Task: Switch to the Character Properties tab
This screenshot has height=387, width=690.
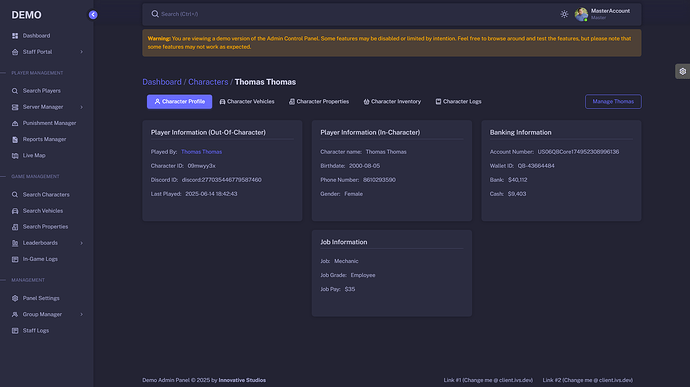Action: click(319, 102)
